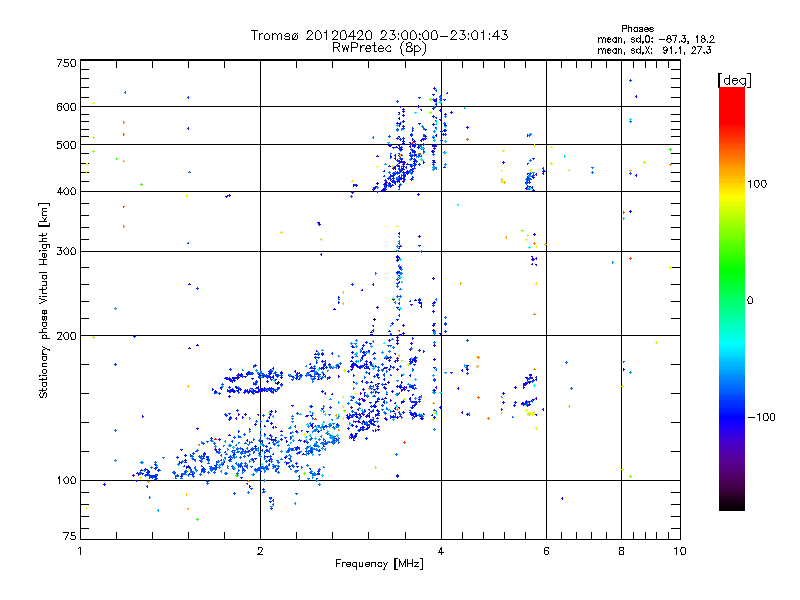
Task: Click the 'Phases' header text
Action: point(637,29)
